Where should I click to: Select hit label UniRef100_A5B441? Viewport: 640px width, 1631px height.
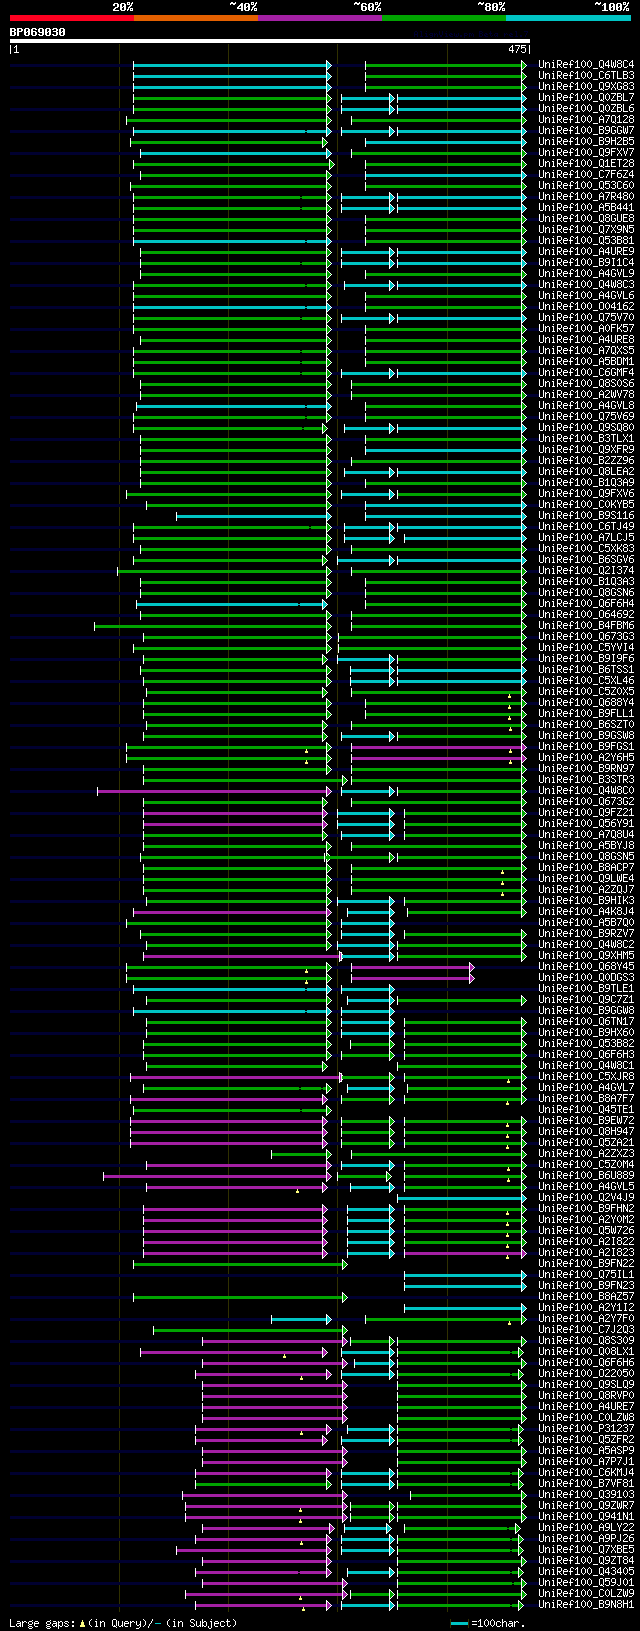586,207
